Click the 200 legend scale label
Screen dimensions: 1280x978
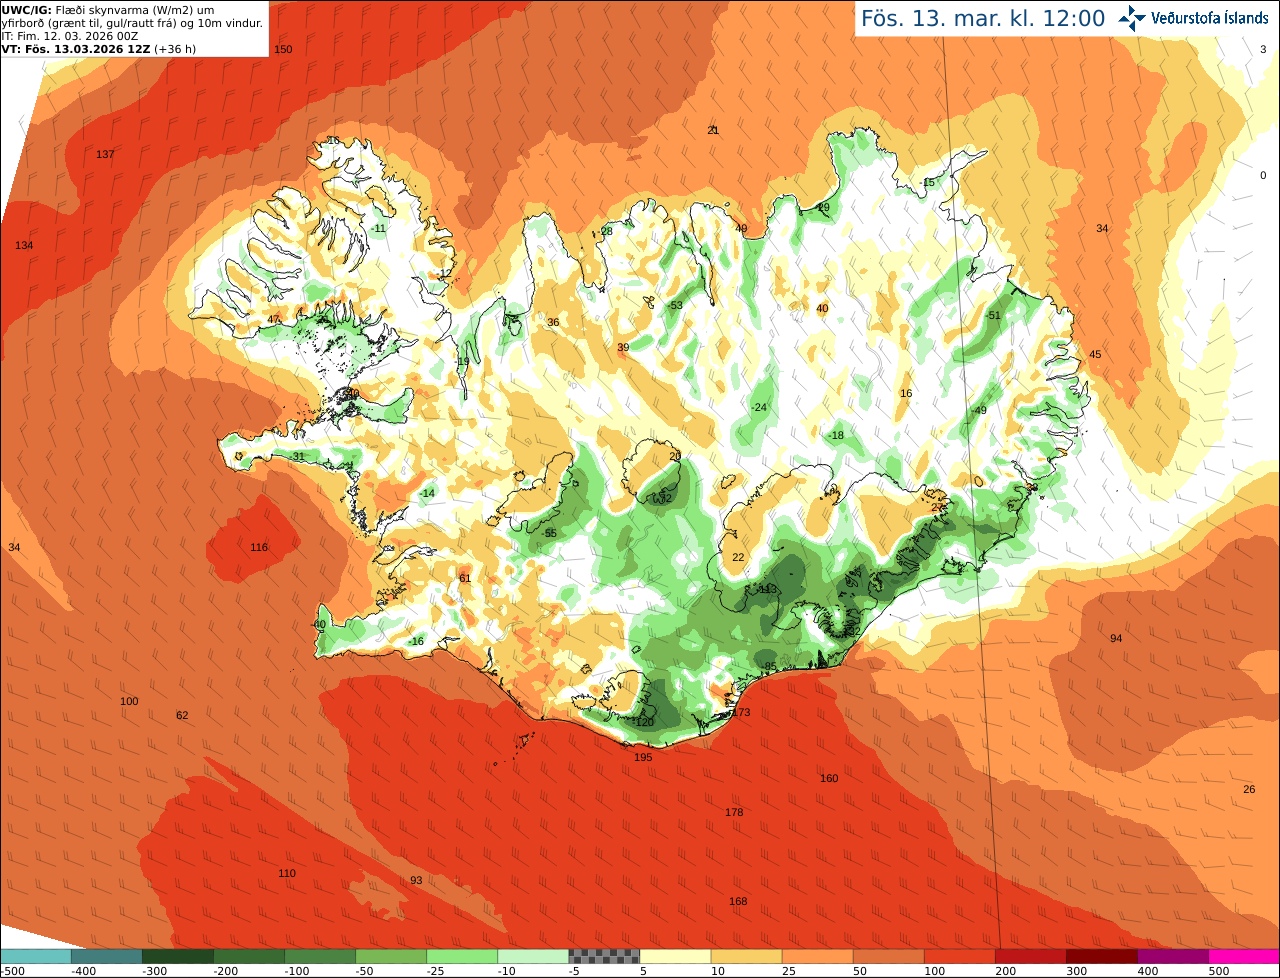point(1006,971)
